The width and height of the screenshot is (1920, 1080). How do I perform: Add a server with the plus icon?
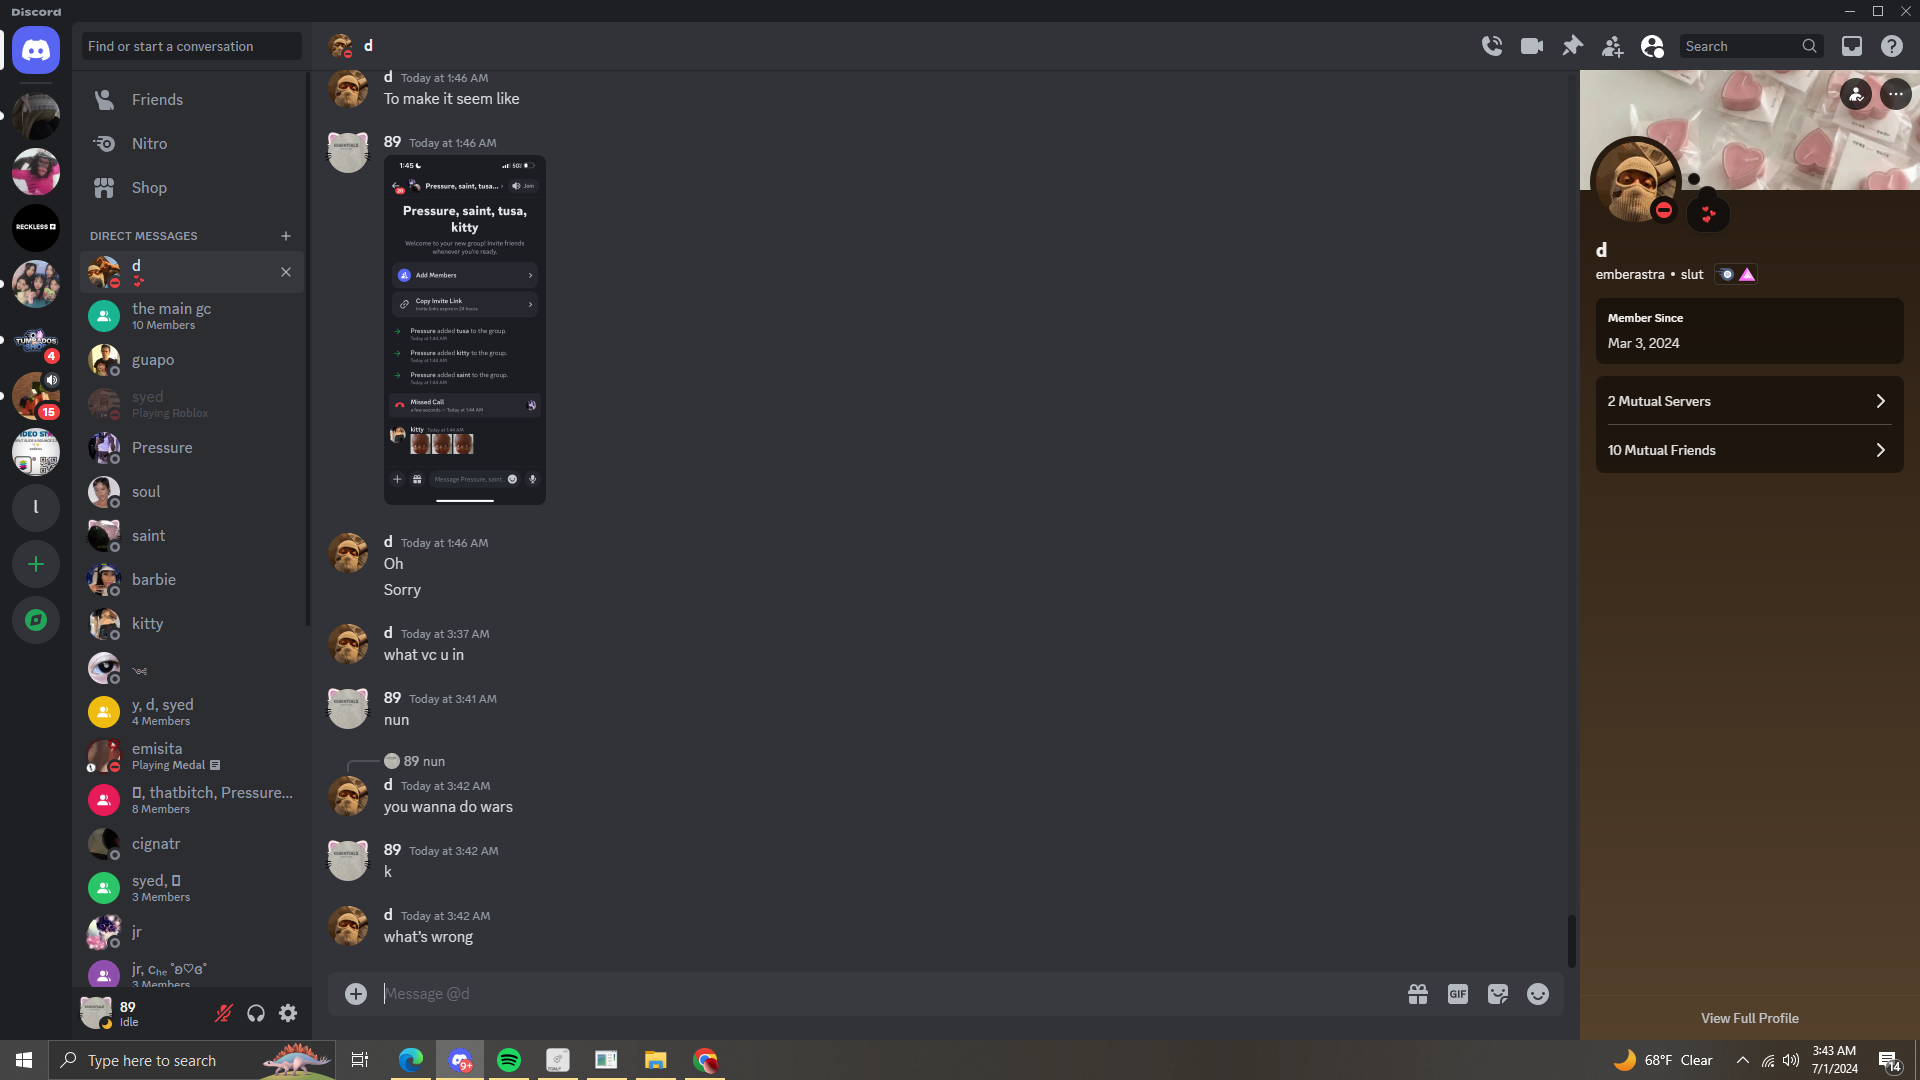[x=36, y=564]
